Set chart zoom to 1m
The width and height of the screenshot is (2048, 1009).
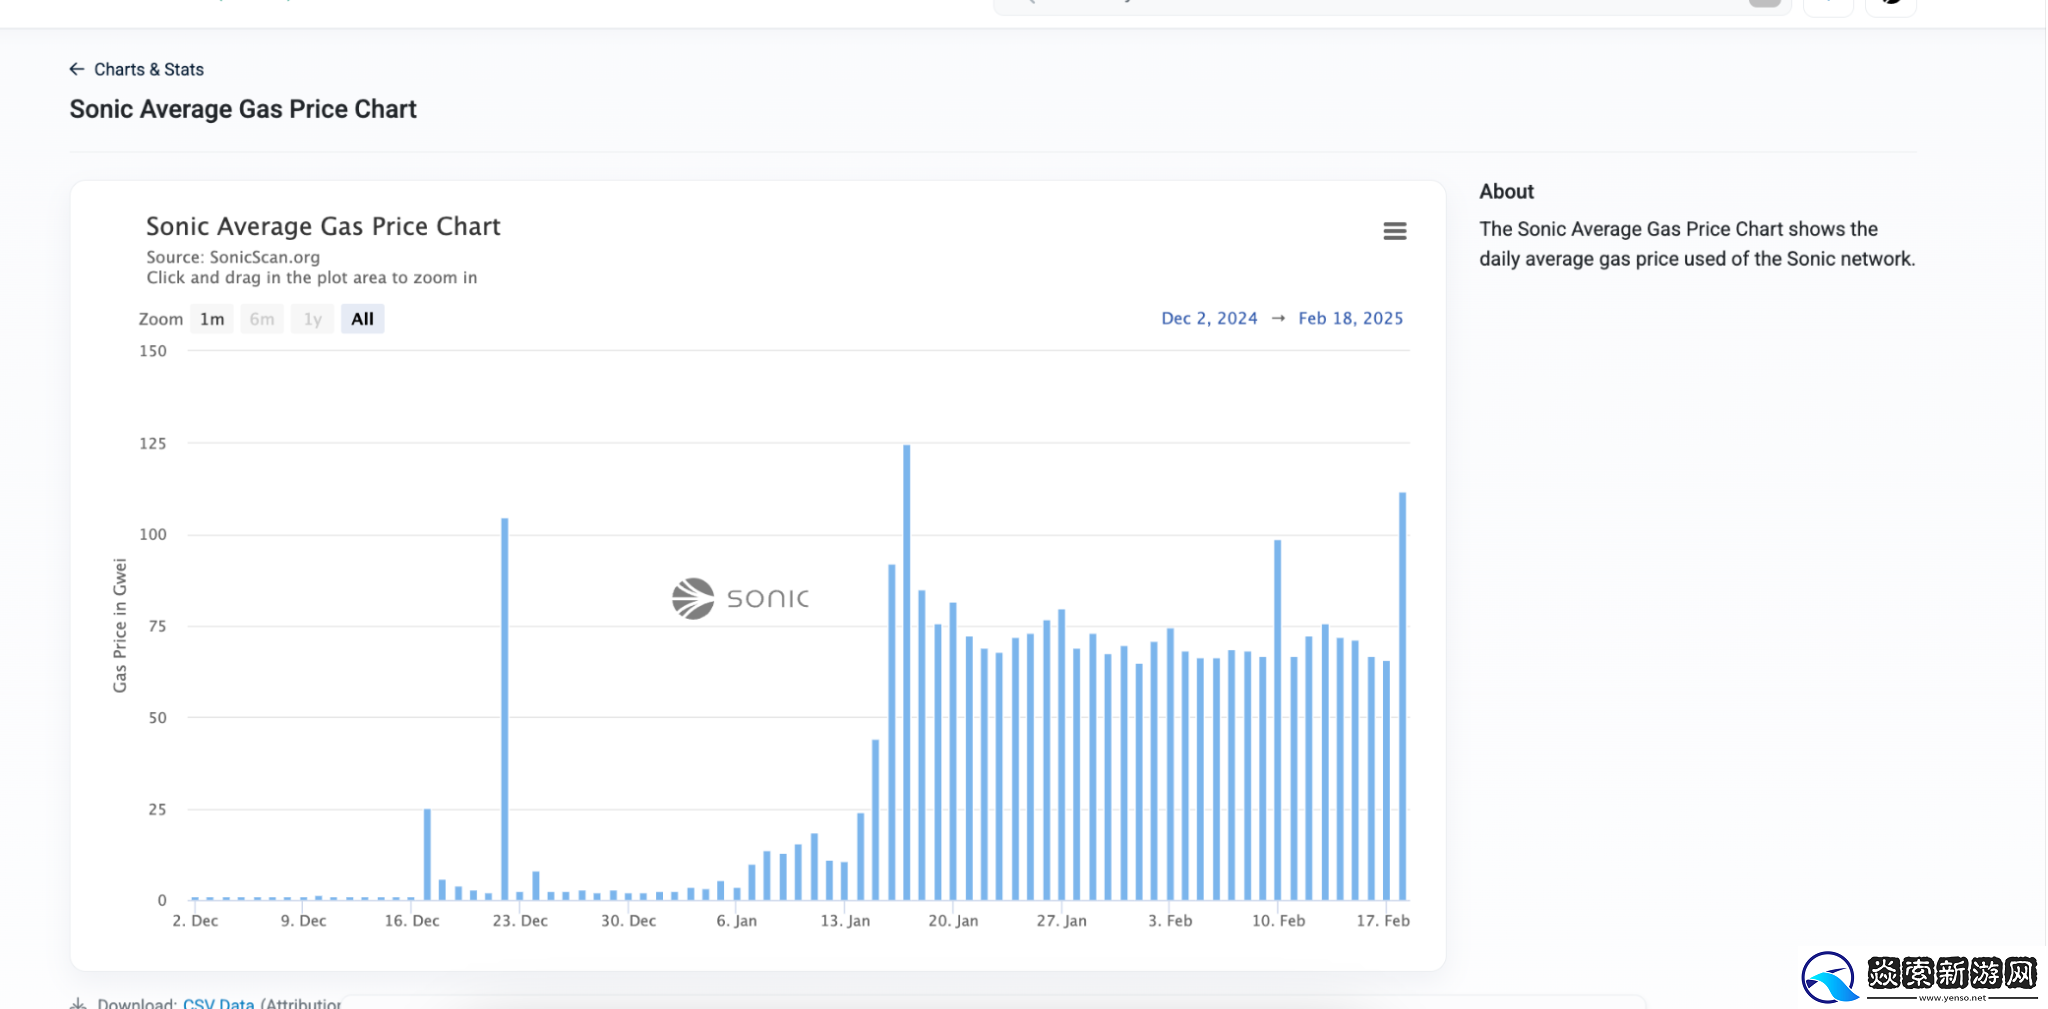pos(212,319)
